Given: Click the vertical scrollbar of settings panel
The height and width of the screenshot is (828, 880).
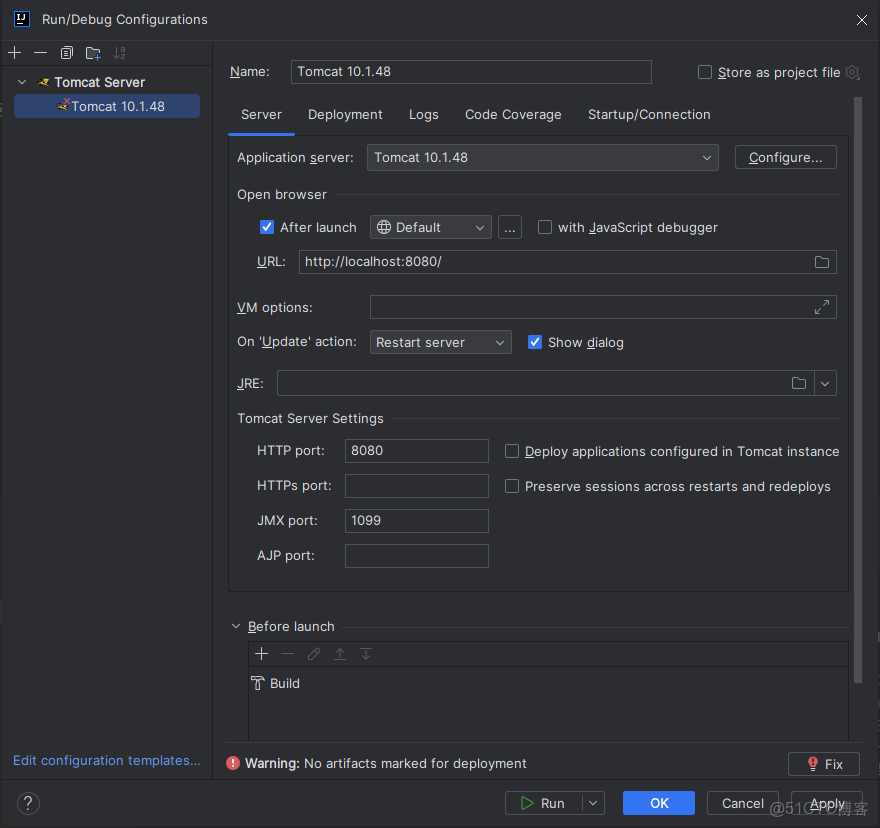Looking at the screenshot, I should pos(858,390).
